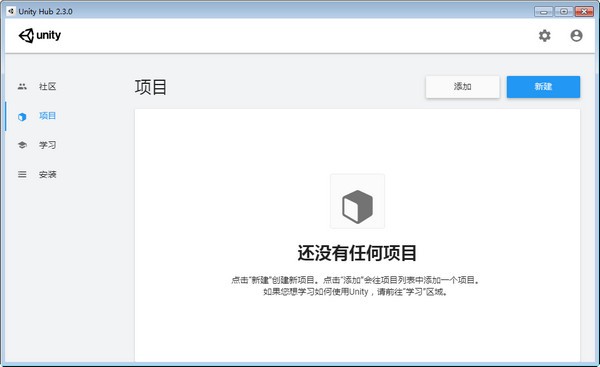Screen dimensions: 600x367
Task: Open the 社区 community tab
Action: tap(47, 86)
